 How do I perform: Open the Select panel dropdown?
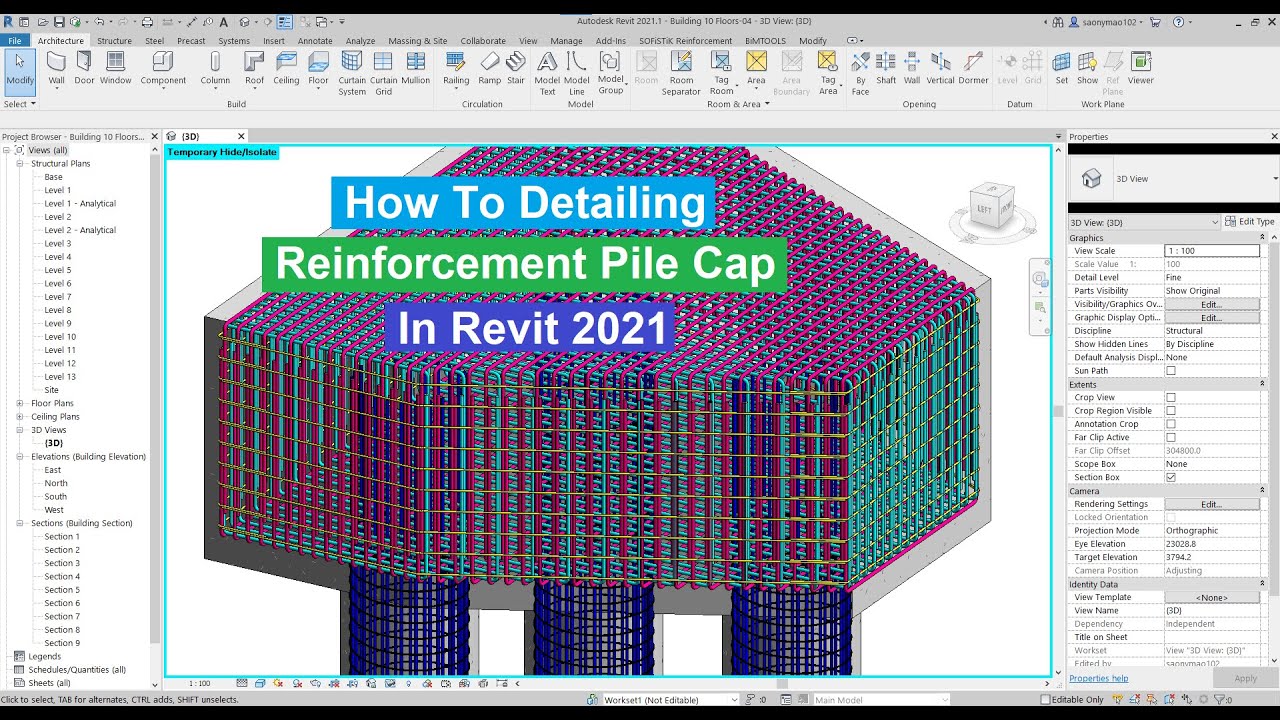pos(20,104)
